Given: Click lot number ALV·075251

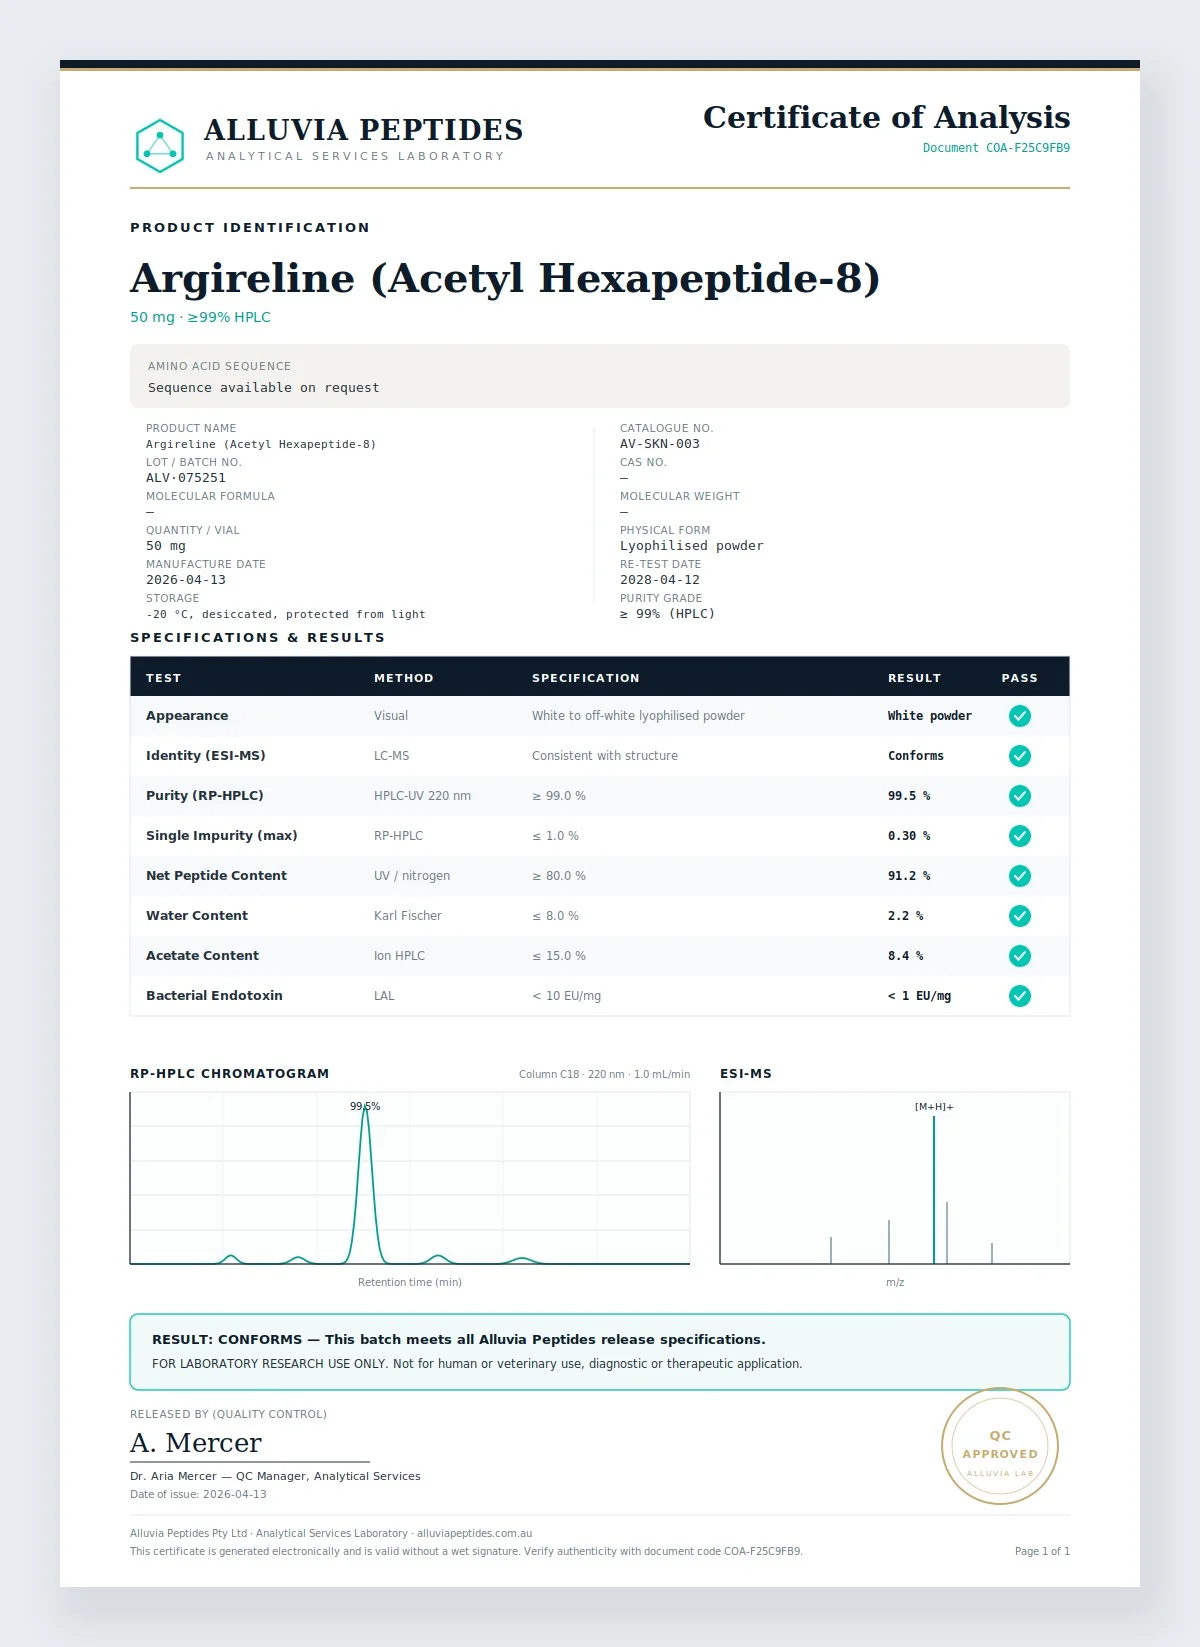Looking at the screenshot, I should coord(186,478).
